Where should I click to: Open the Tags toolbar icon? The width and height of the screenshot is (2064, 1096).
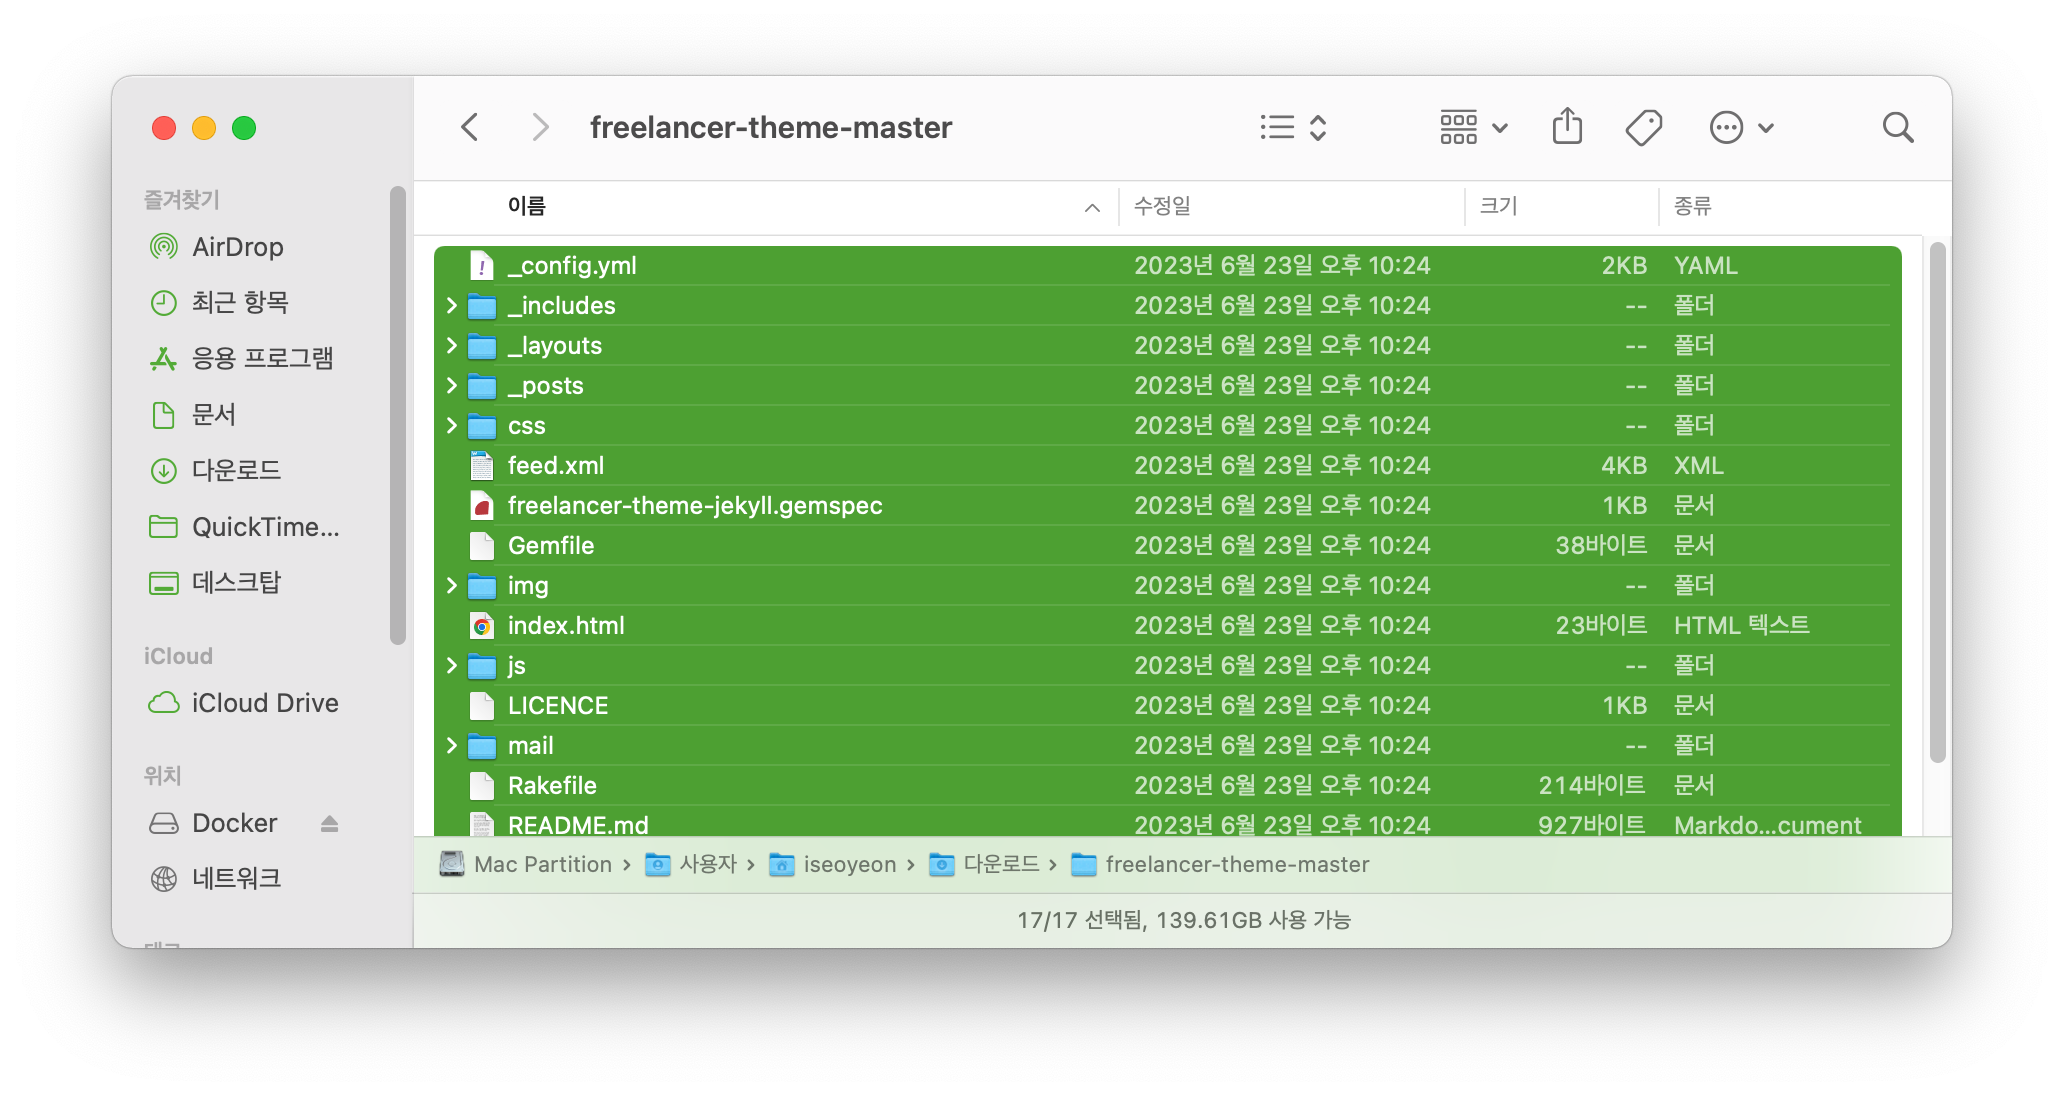point(1643,127)
